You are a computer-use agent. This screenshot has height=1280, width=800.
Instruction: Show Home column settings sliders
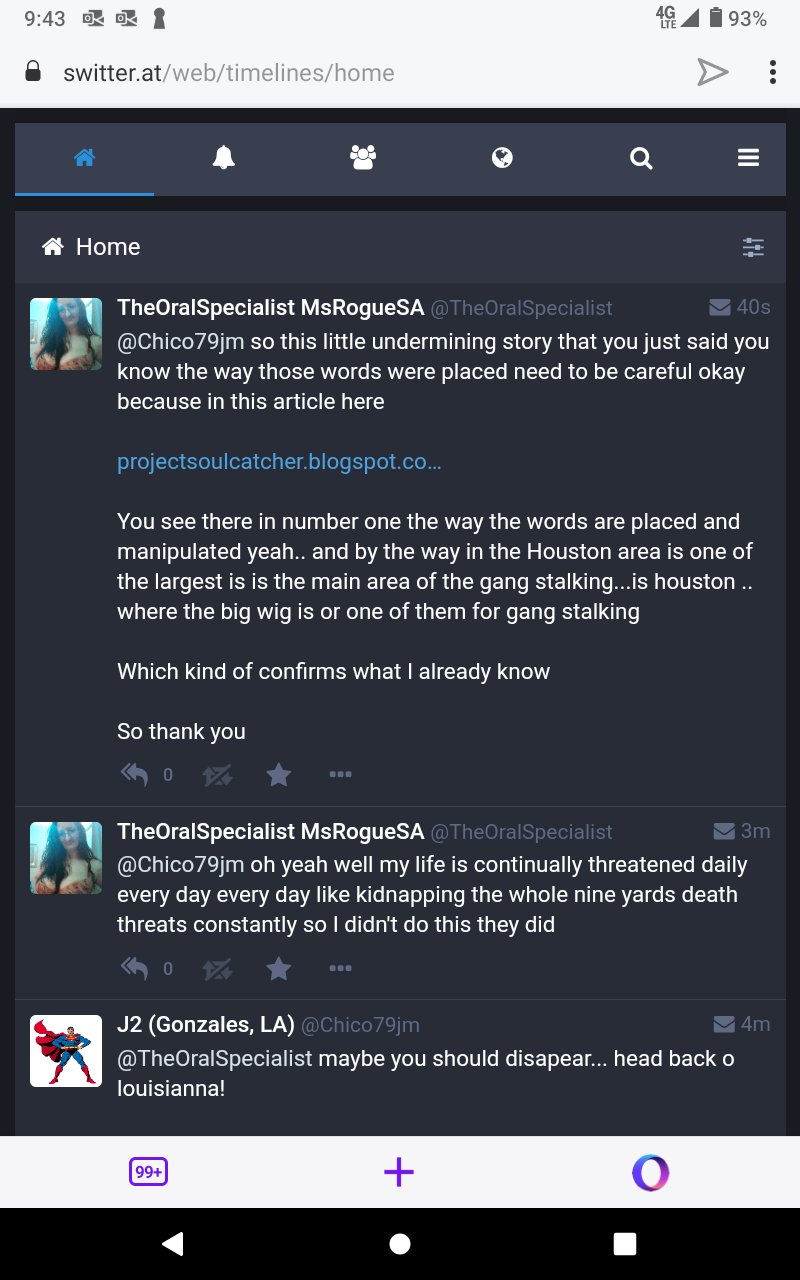753,247
